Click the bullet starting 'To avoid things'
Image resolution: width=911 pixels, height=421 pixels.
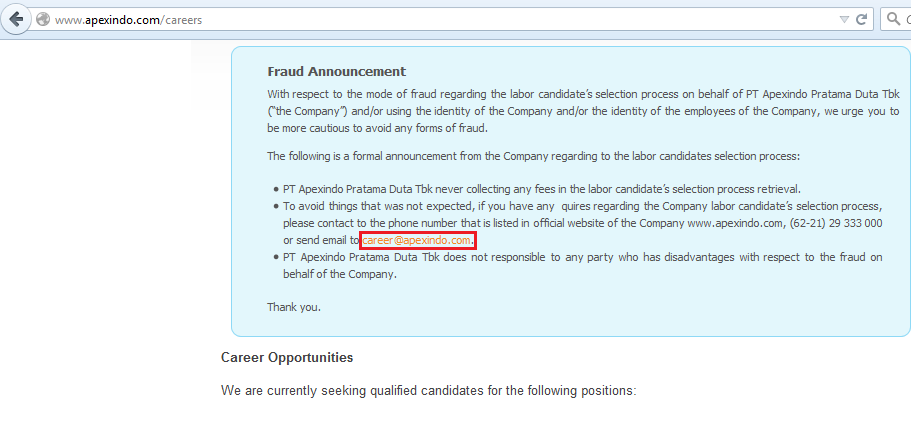coord(583,224)
